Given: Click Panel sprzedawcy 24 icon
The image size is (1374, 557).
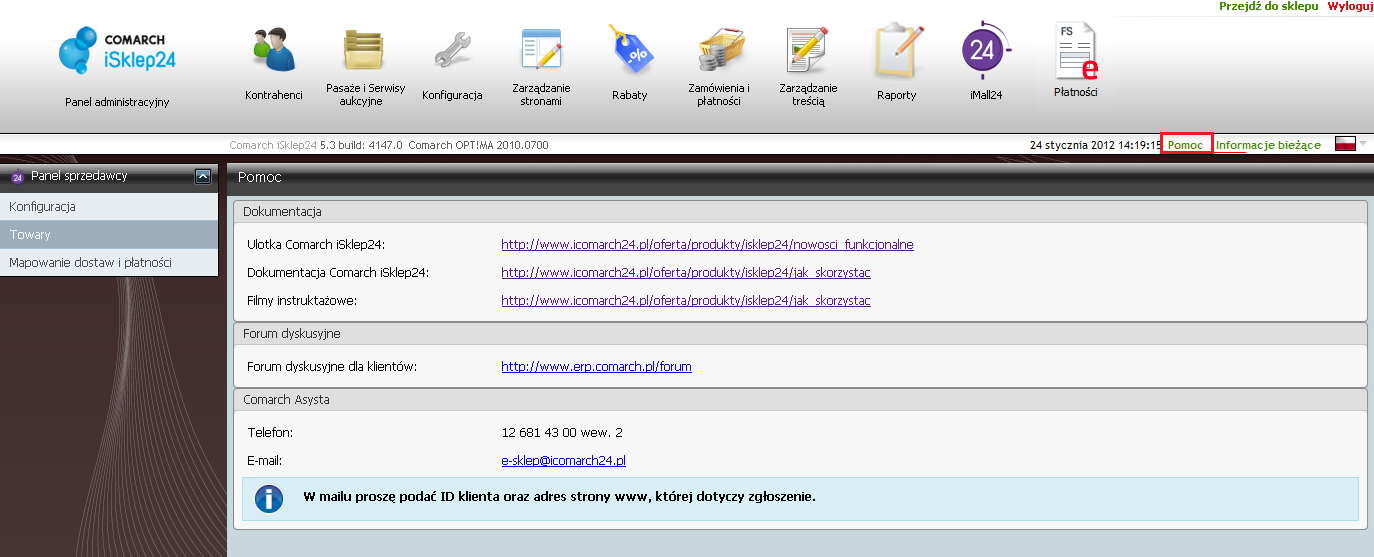Looking at the screenshot, I should pyautogui.click(x=17, y=177).
